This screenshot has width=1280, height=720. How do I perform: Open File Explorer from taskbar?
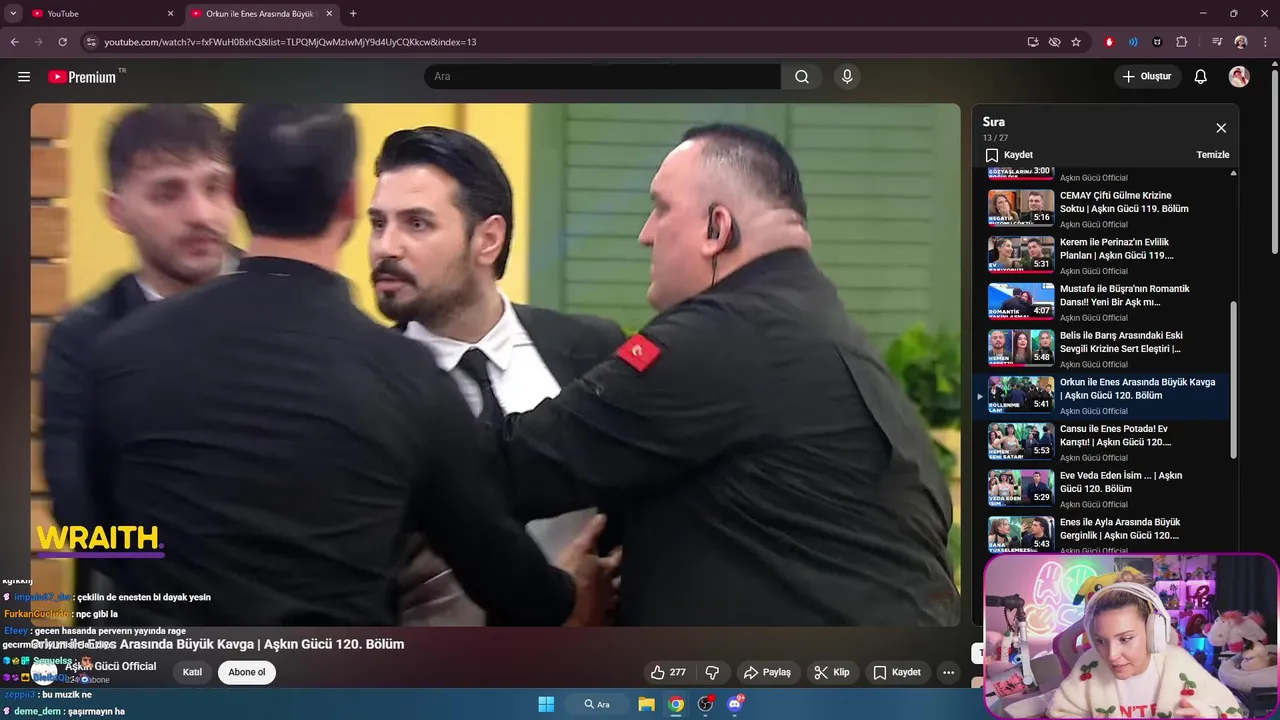coord(647,704)
